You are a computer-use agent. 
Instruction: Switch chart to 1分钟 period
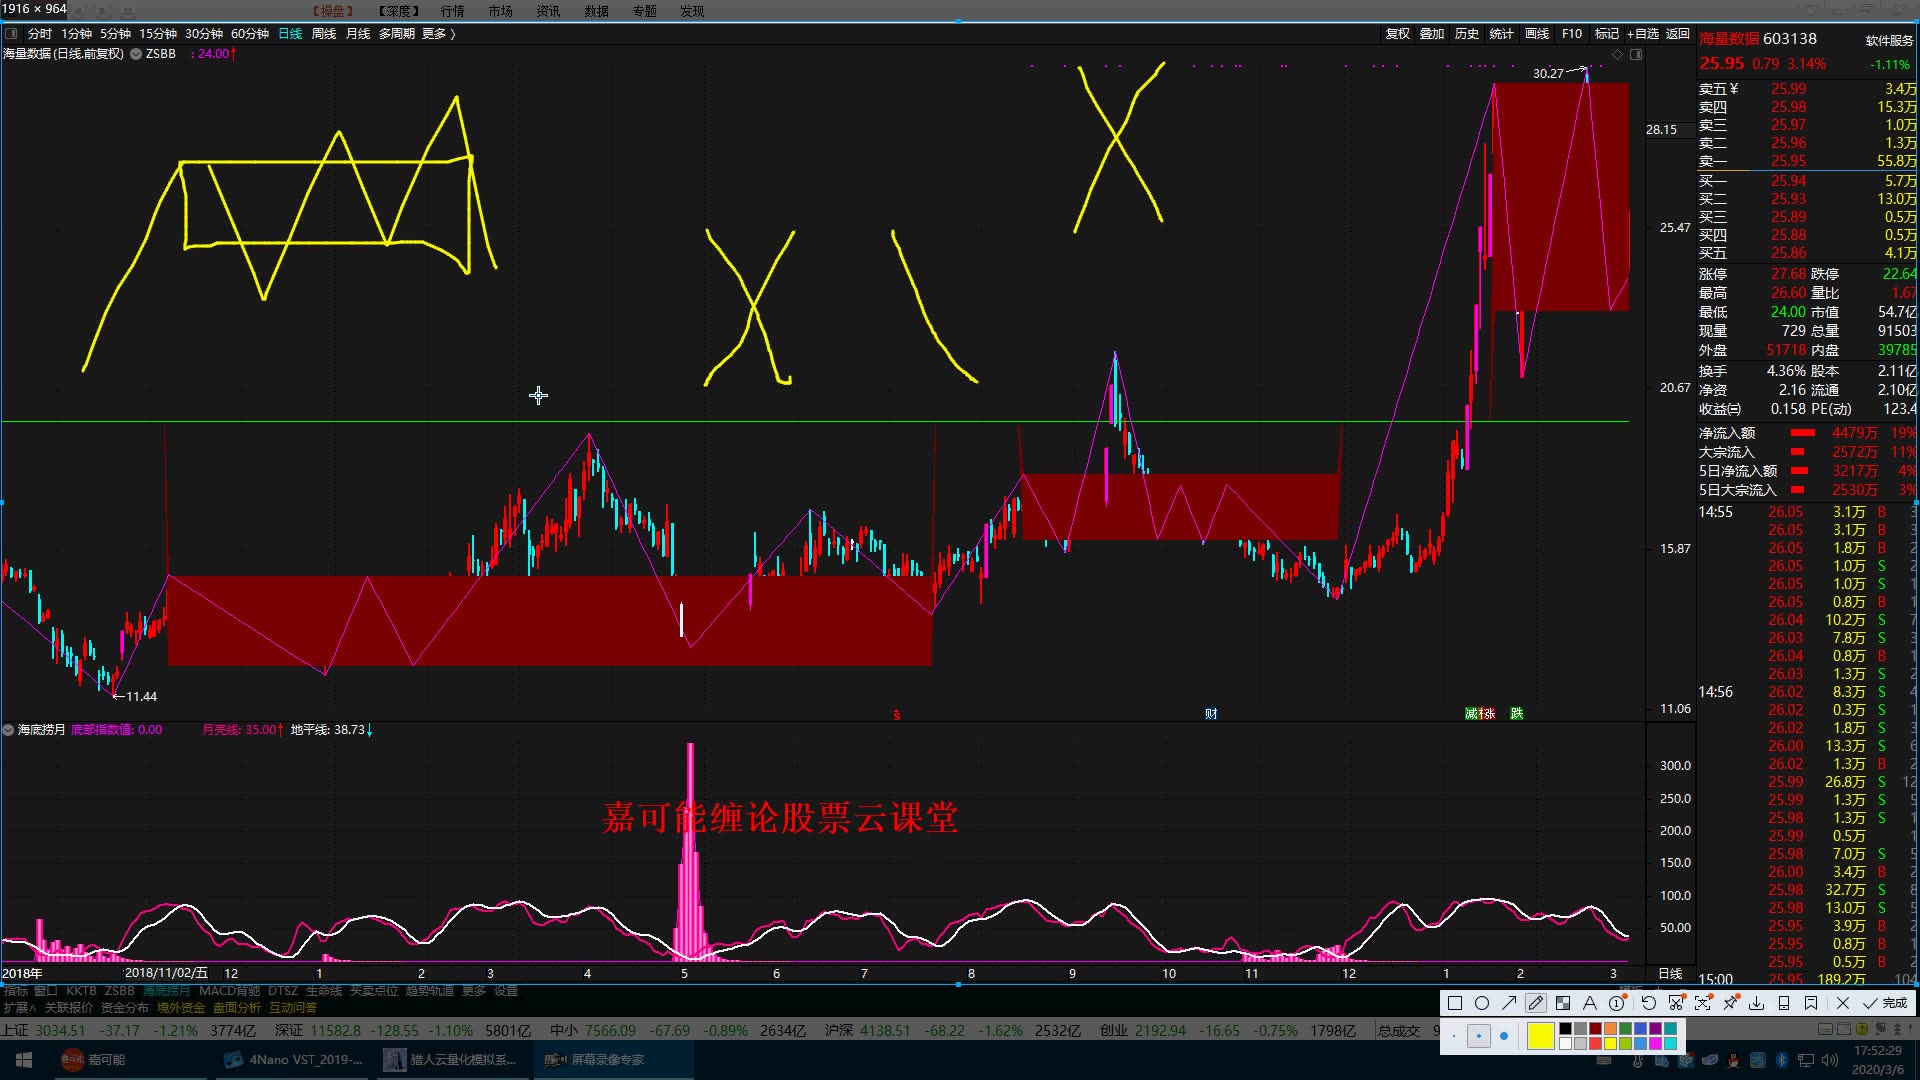pyautogui.click(x=77, y=33)
